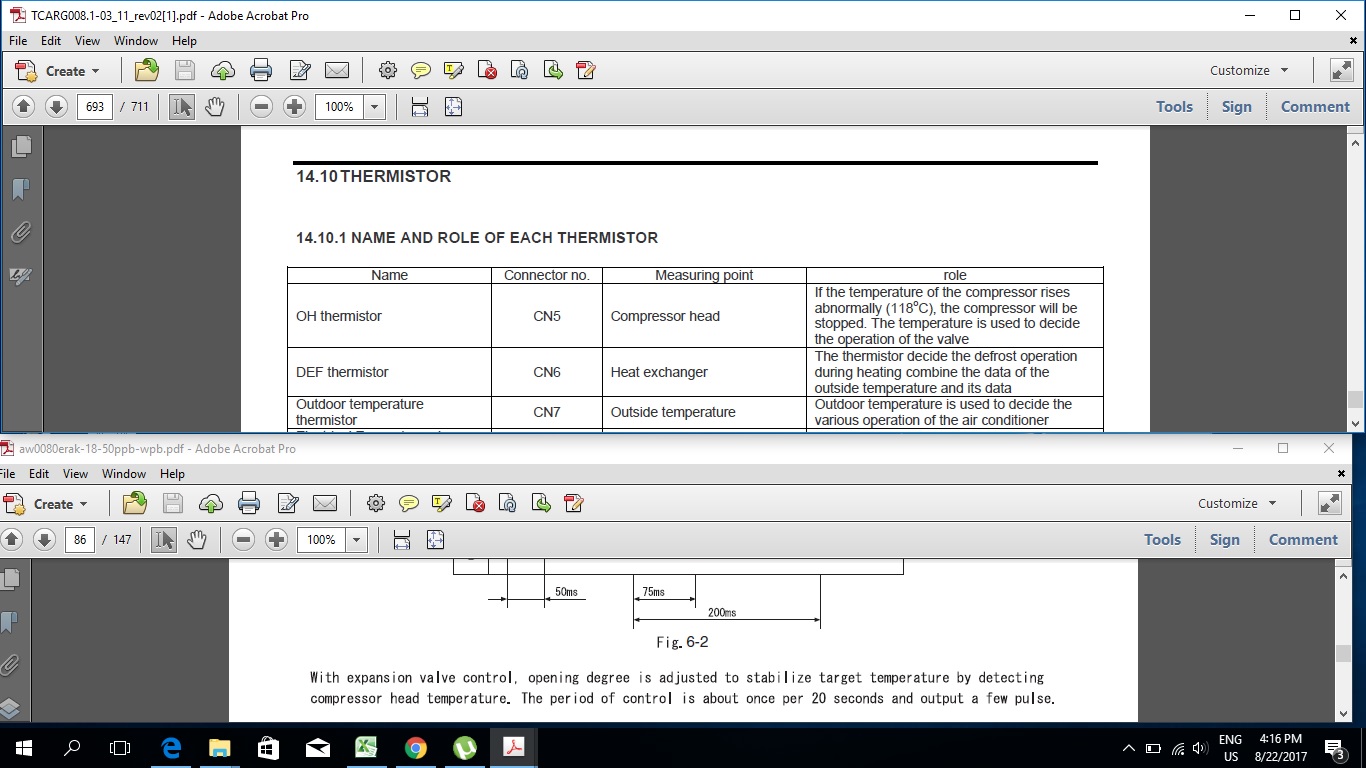This screenshot has width=1366, height=768.
Task: Open Sign pane in bottom window
Action: point(1225,540)
